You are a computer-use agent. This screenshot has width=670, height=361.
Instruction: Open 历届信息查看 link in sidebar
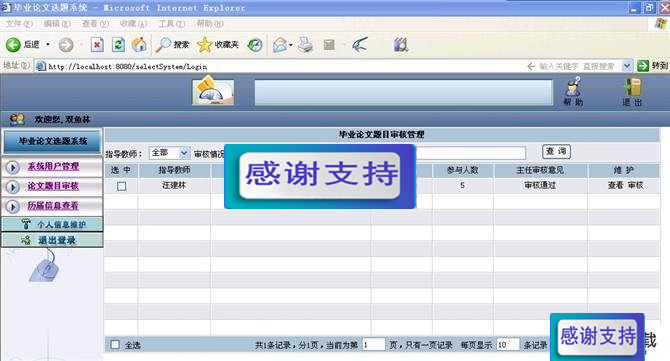tap(53, 206)
